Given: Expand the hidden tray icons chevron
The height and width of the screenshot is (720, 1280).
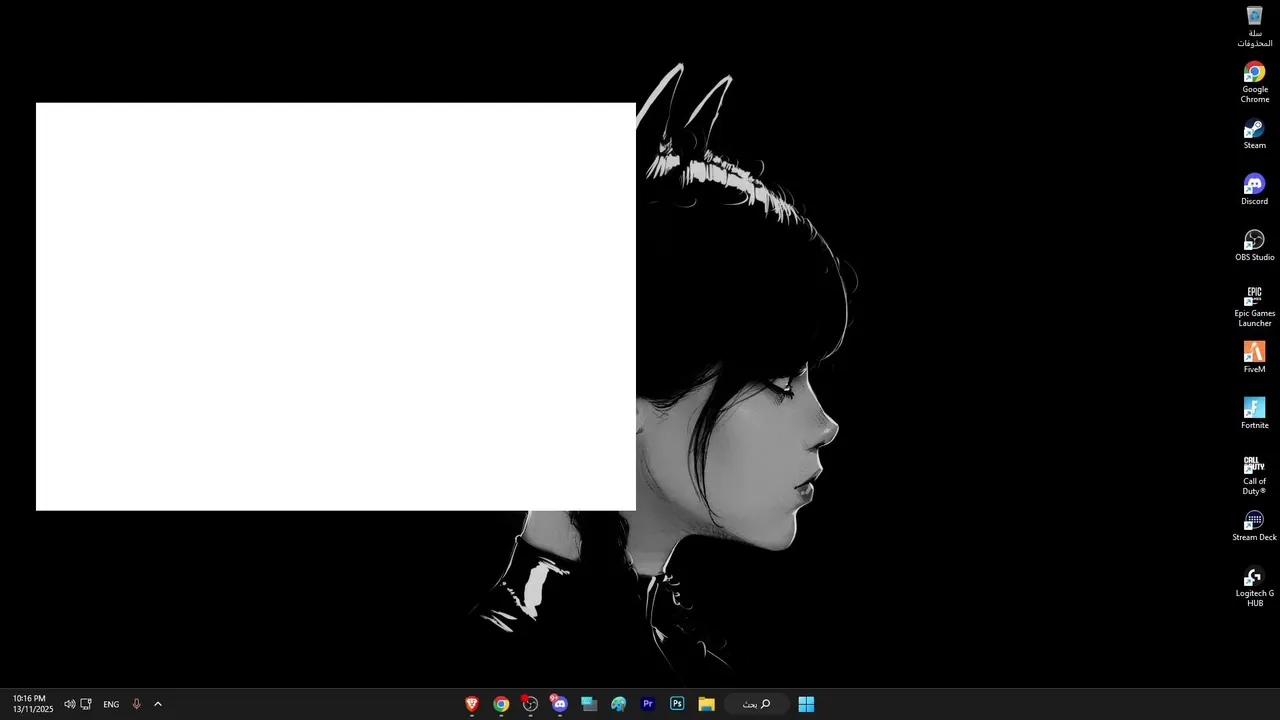Looking at the screenshot, I should tap(158, 704).
